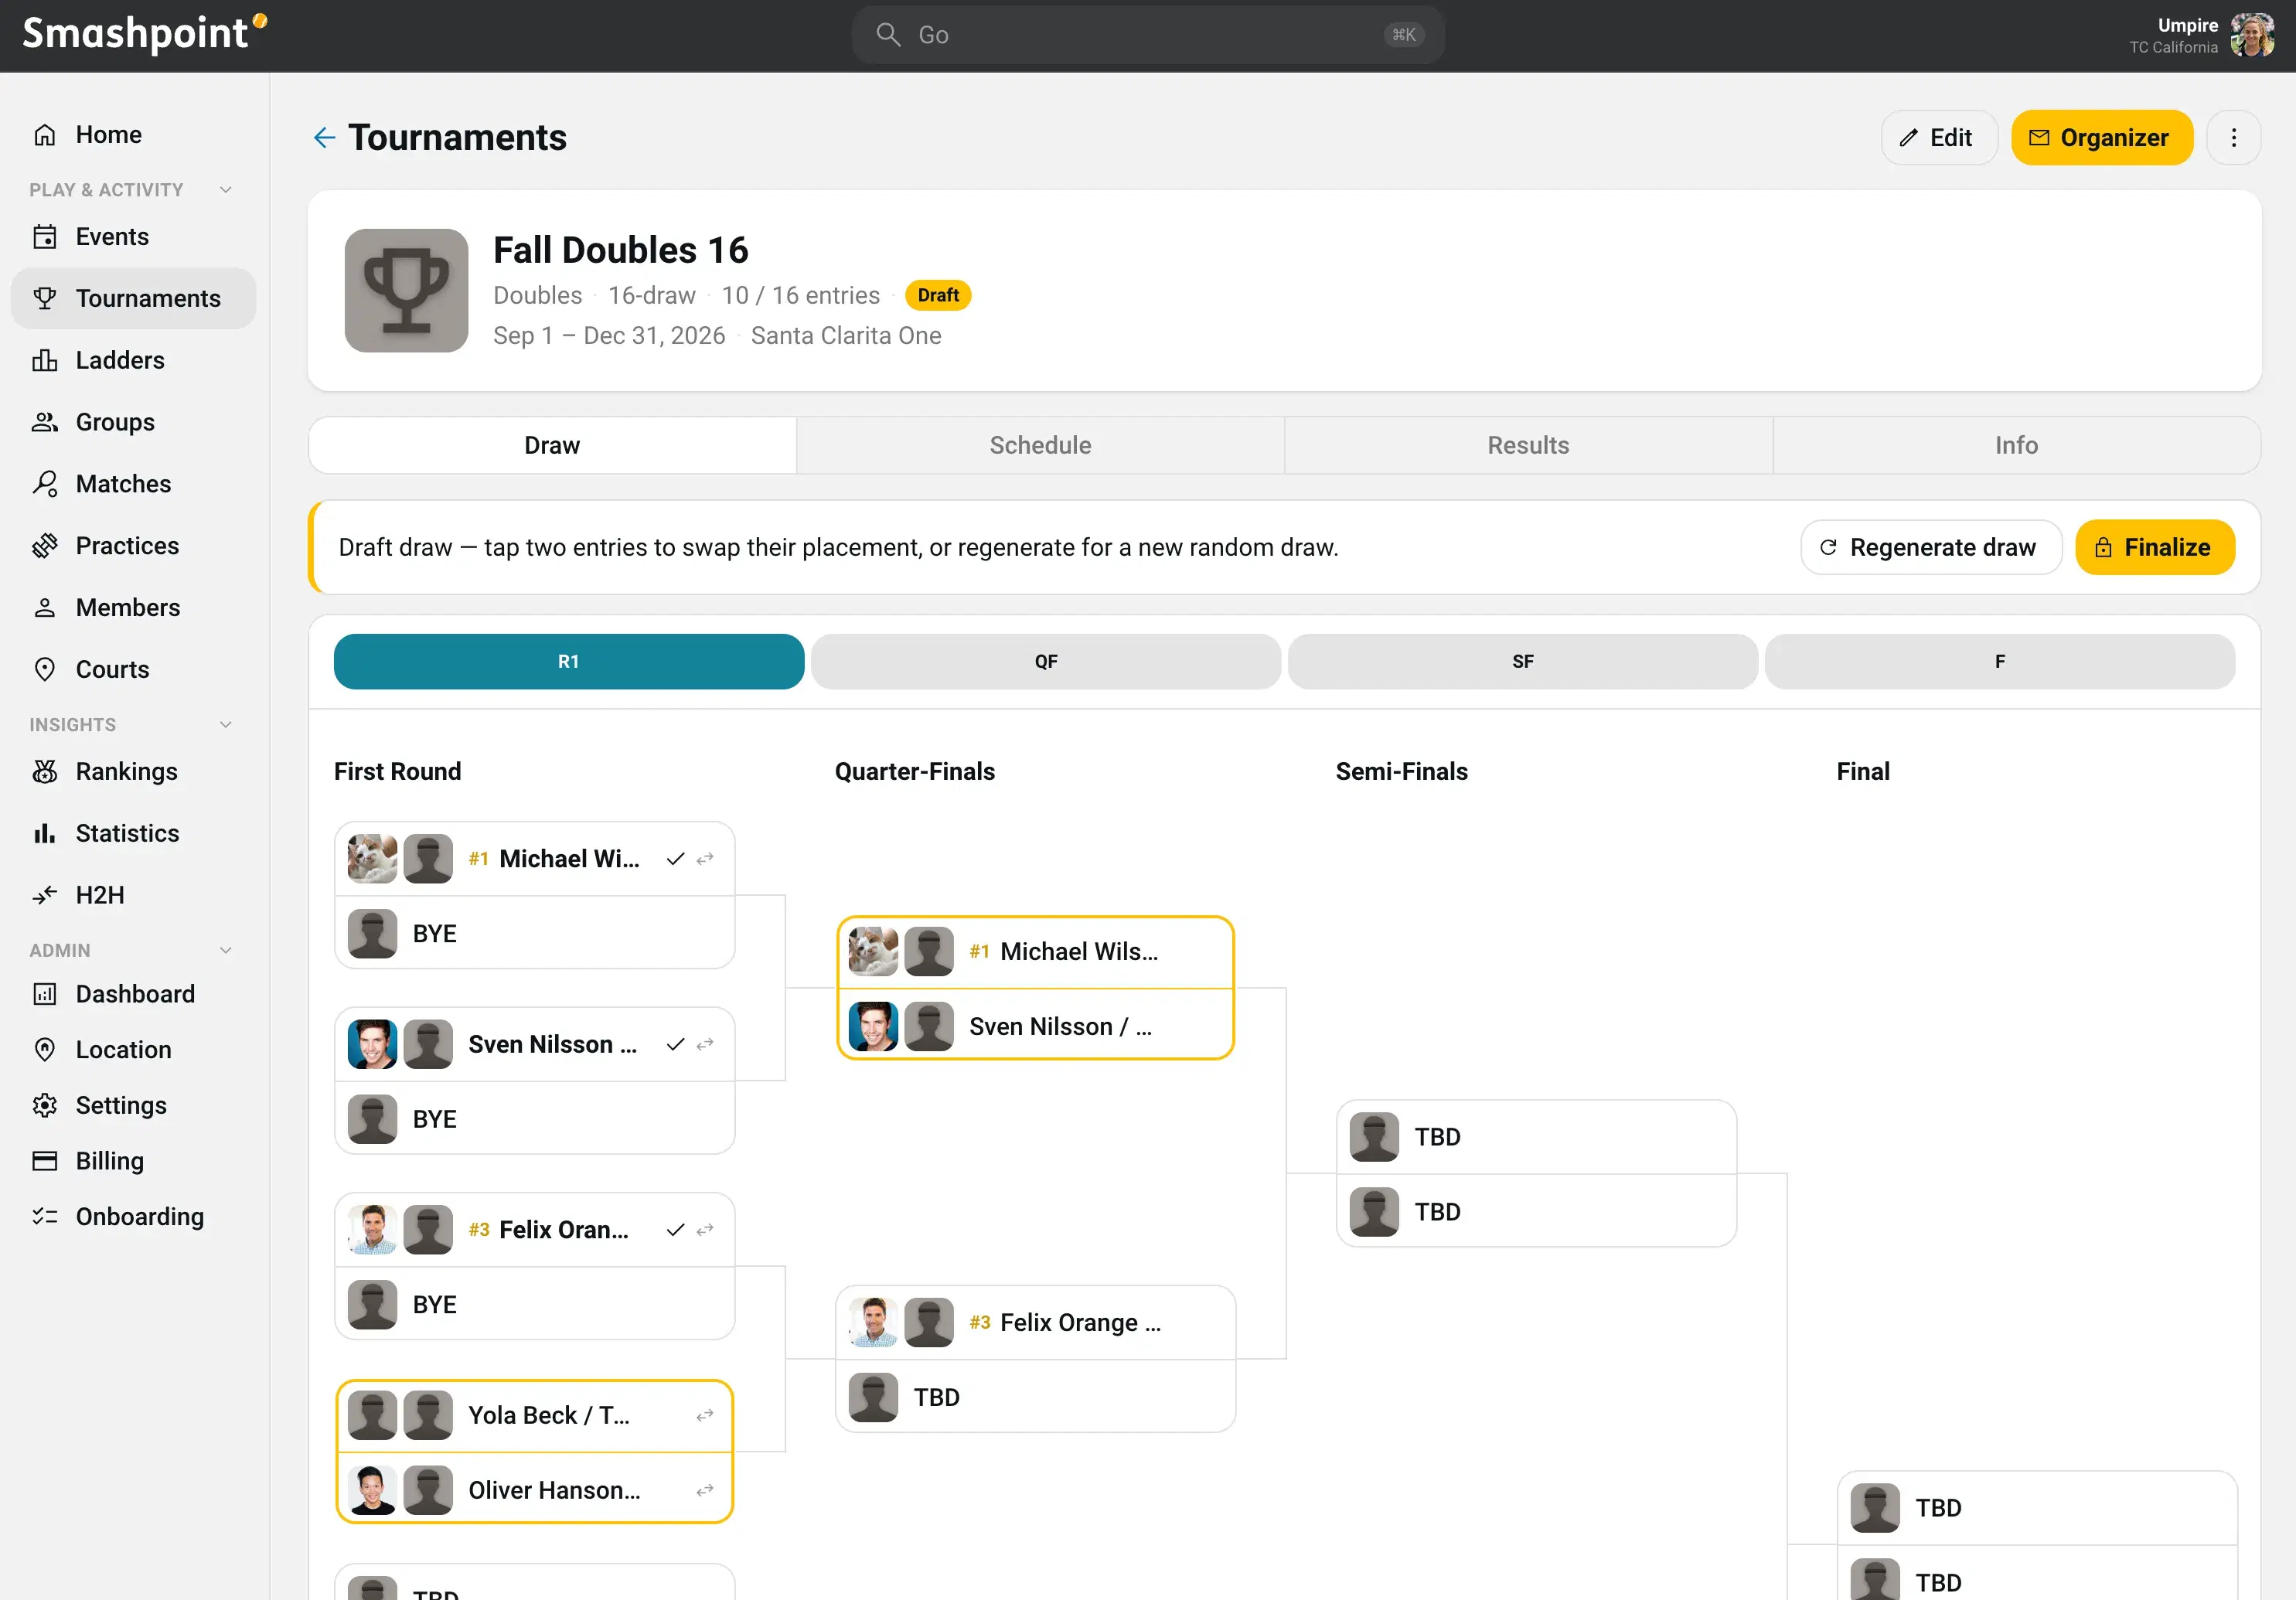The height and width of the screenshot is (1600, 2296).
Task: Click the '10 / 16 entries' text
Action: (x=800, y=296)
